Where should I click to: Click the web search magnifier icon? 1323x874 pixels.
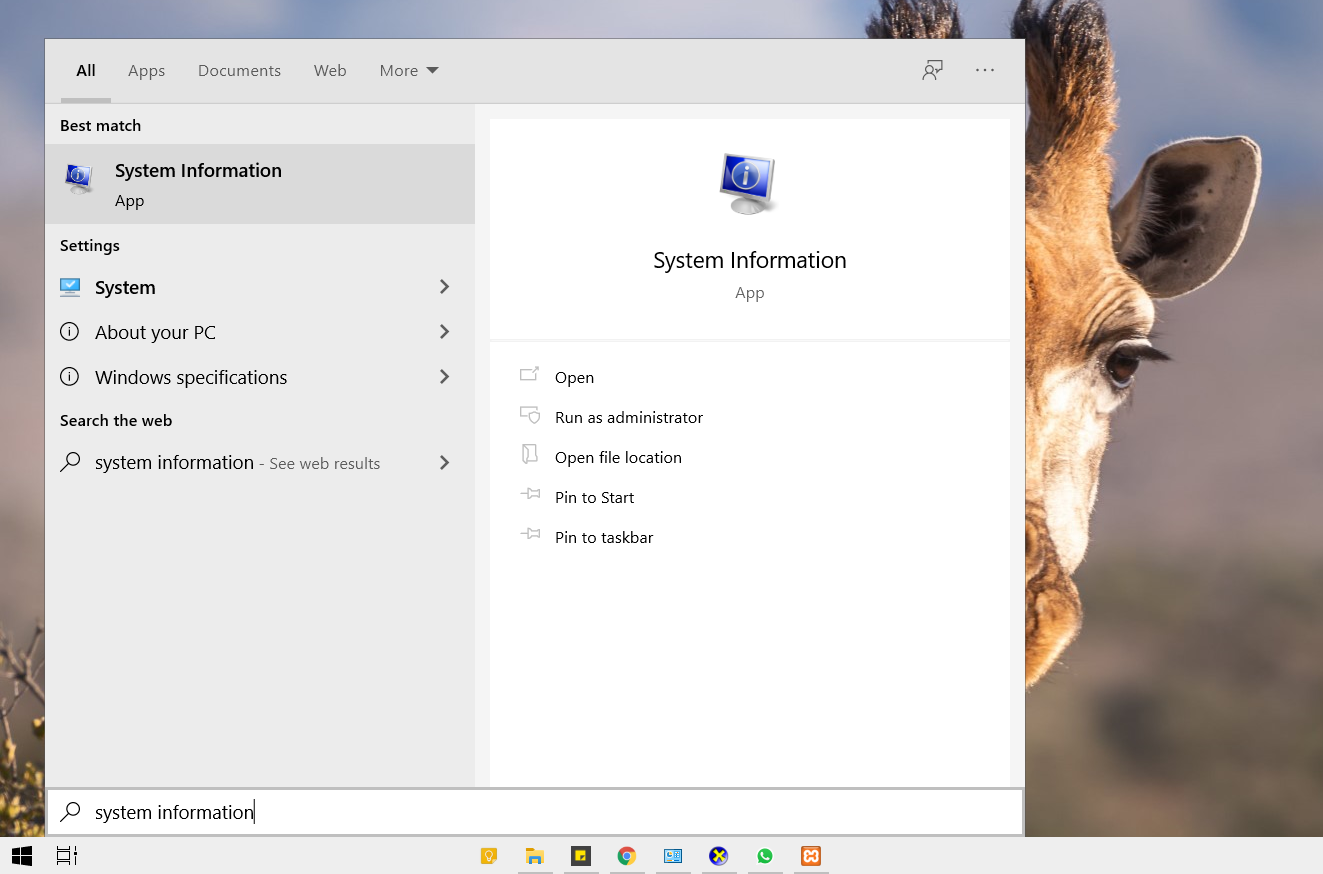pyautogui.click(x=70, y=462)
